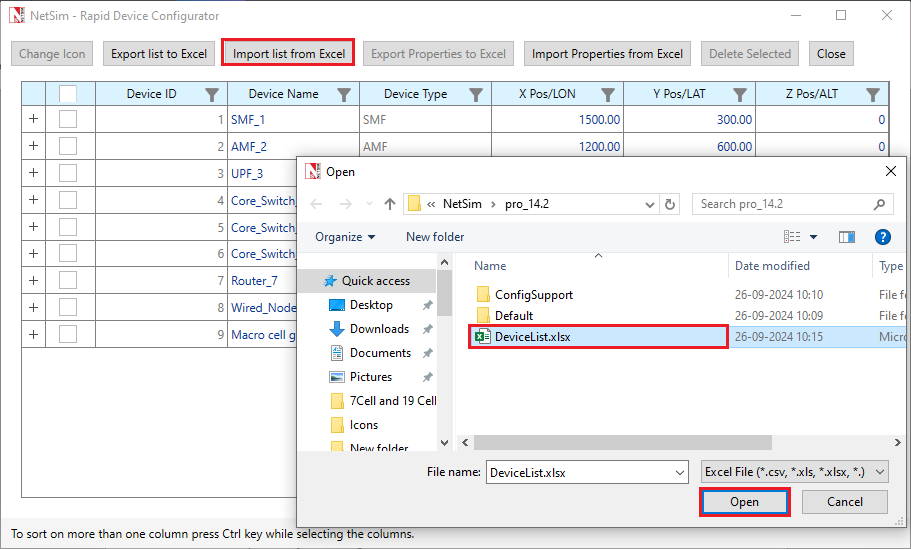Click the Downloads arrow icon
Viewport: 911px width, 549px height.
tap(337, 329)
